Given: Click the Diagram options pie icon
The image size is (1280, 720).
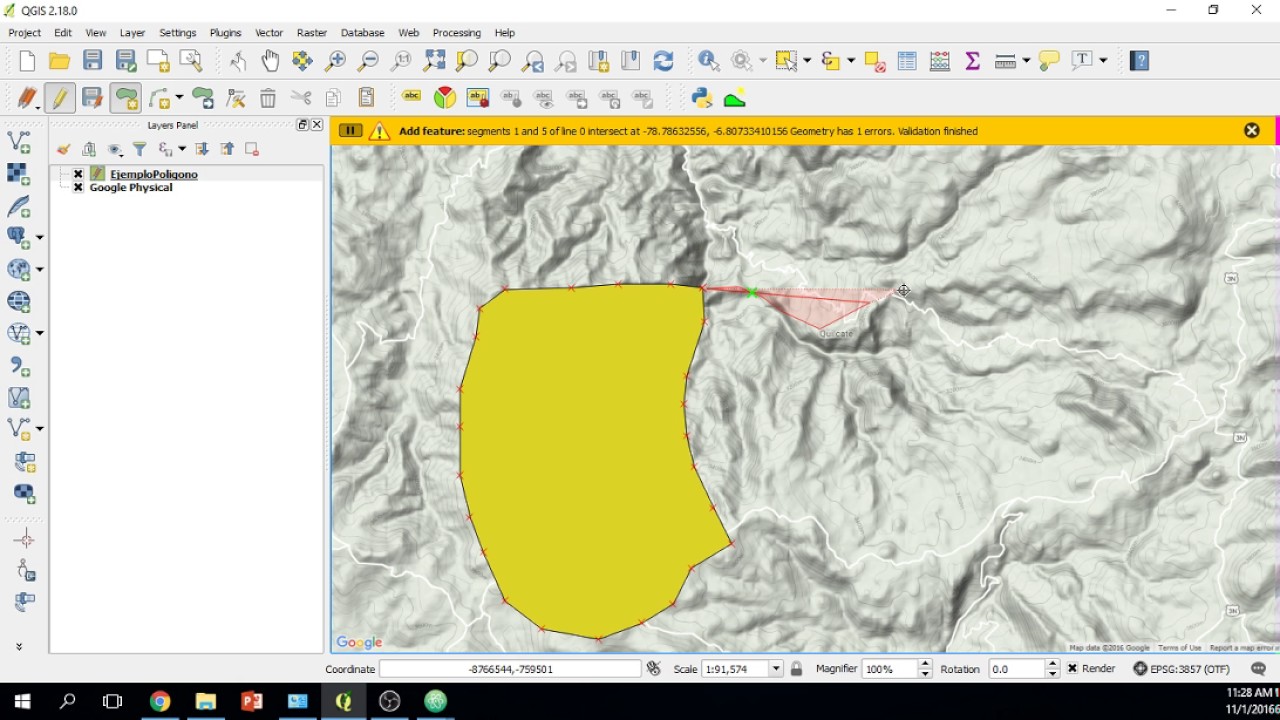Looking at the screenshot, I should pos(445,98).
